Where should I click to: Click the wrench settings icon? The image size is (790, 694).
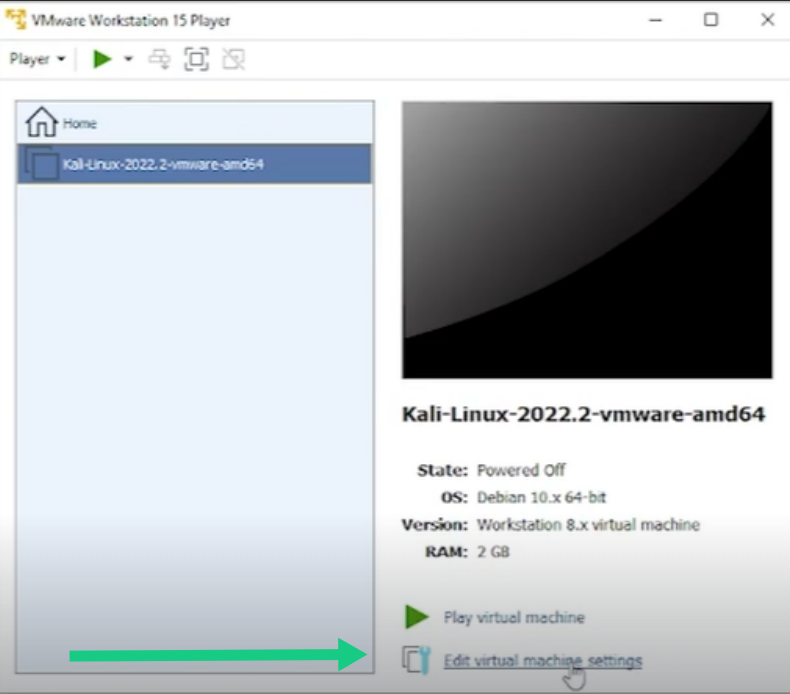click(x=417, y=660)
